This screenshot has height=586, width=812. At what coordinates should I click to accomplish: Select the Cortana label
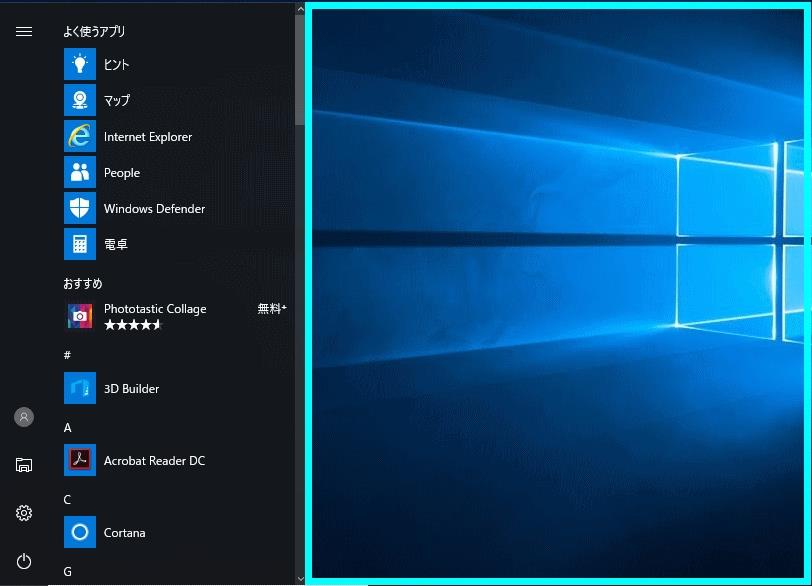[124, 533]
